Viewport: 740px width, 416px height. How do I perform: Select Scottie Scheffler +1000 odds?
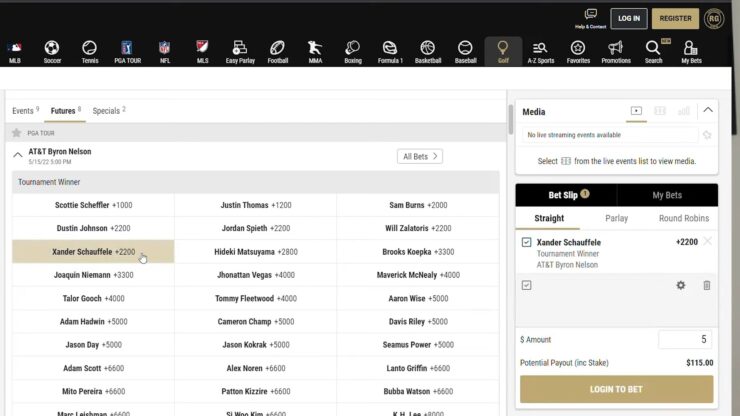click(x=93, y=205)
